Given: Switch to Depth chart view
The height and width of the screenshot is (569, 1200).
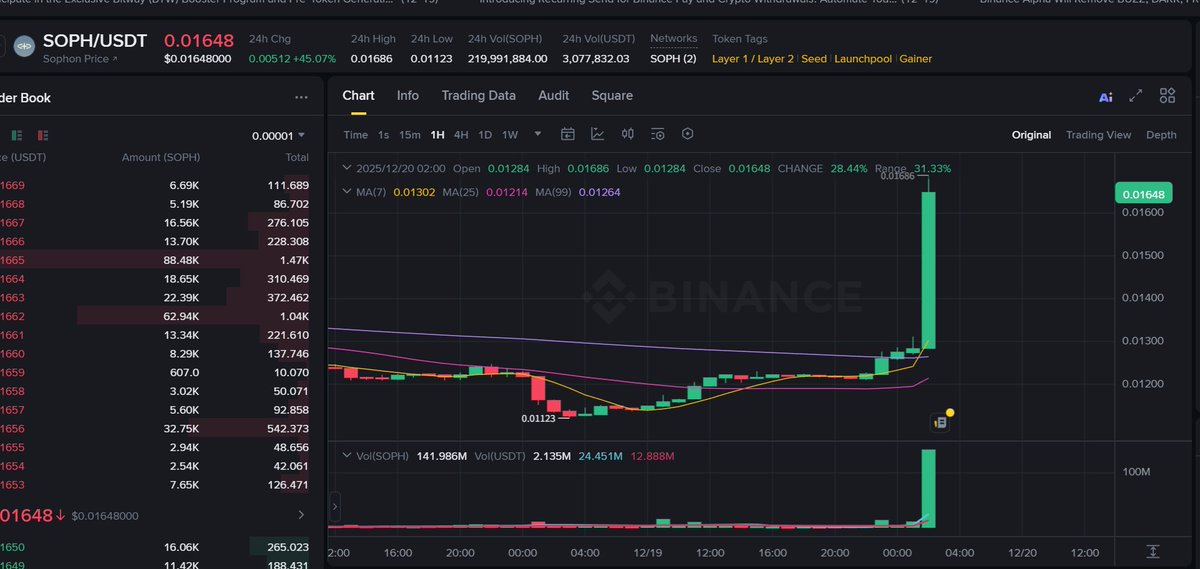Looking at the screenshot, I should (1161, 135).
